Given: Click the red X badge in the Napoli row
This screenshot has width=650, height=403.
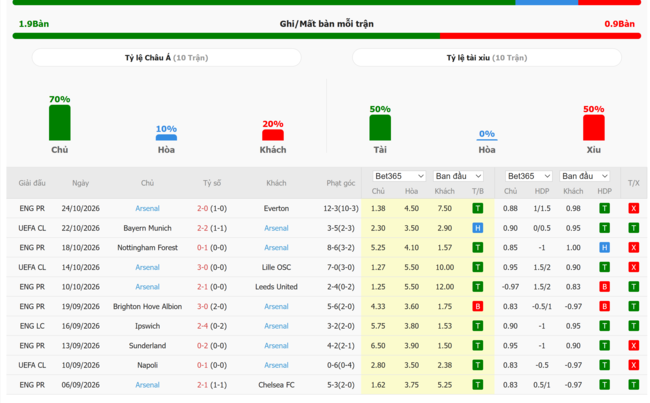Looking at the screenshot, I should (633, 365).
